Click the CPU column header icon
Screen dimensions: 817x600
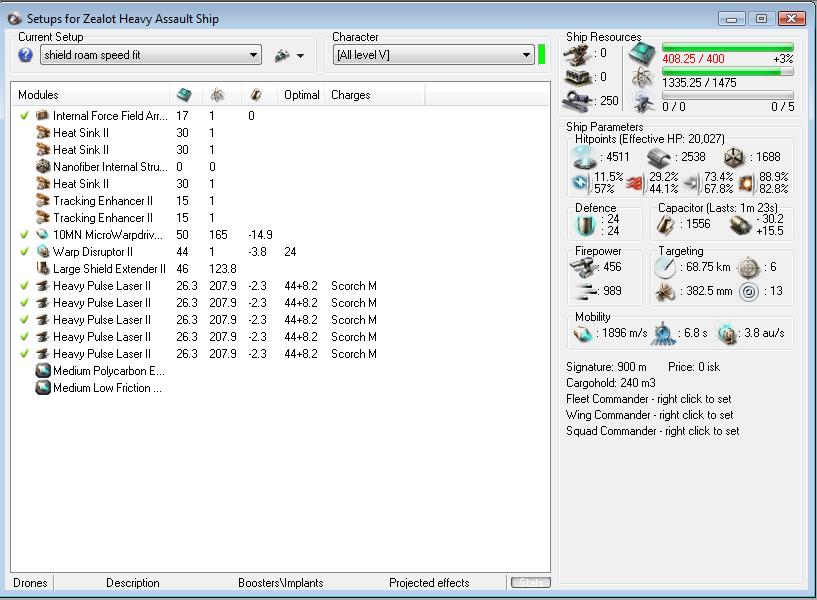(184, 95)
